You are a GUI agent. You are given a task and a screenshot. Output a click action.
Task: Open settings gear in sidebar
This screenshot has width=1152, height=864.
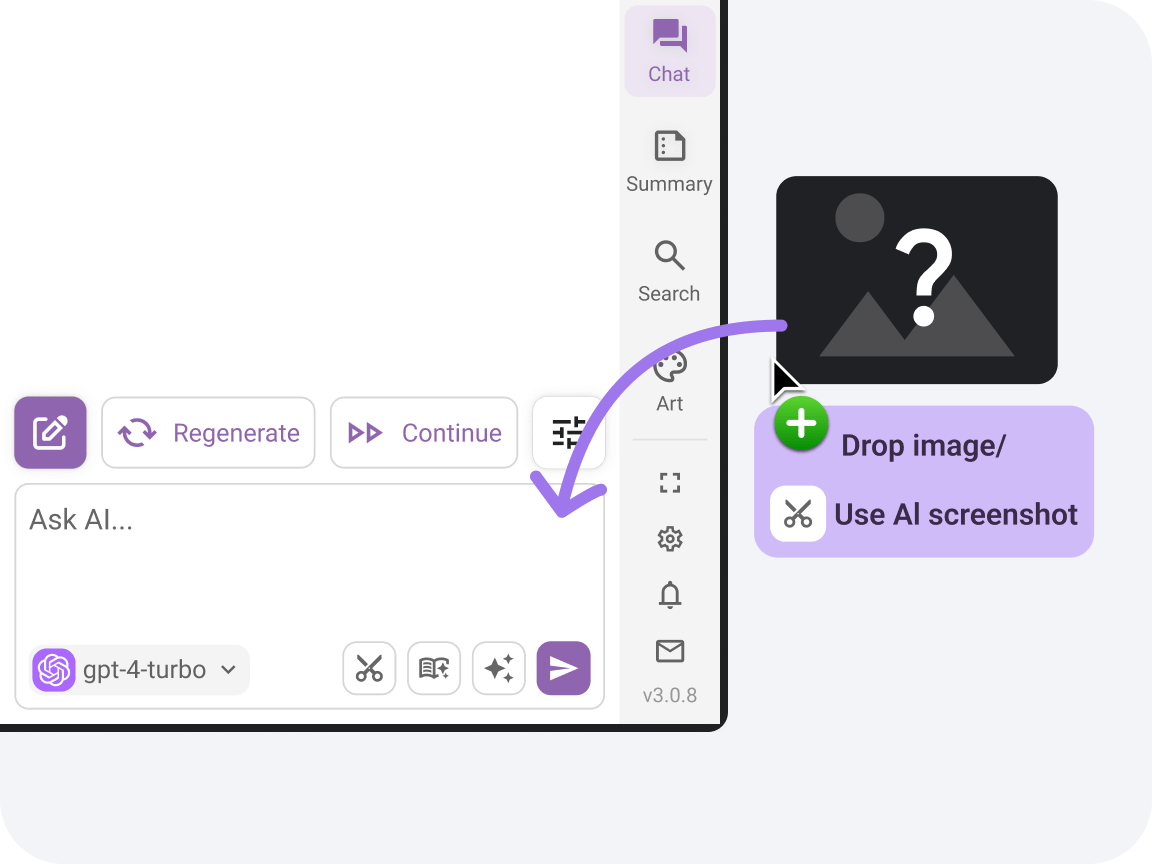tap(669, 539)
